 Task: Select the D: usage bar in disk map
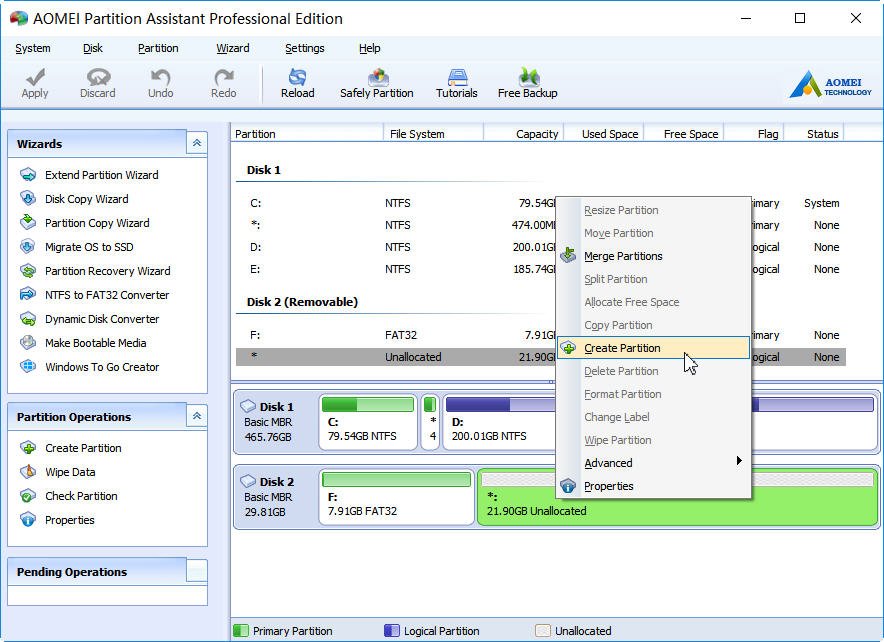tap(501, 404)
